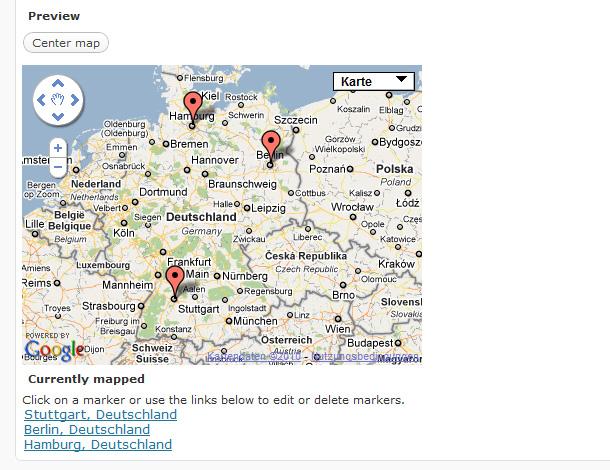Click the red marker over Hamburg
The width and height of the screenshot is (610, 470).
click(193, 105)
